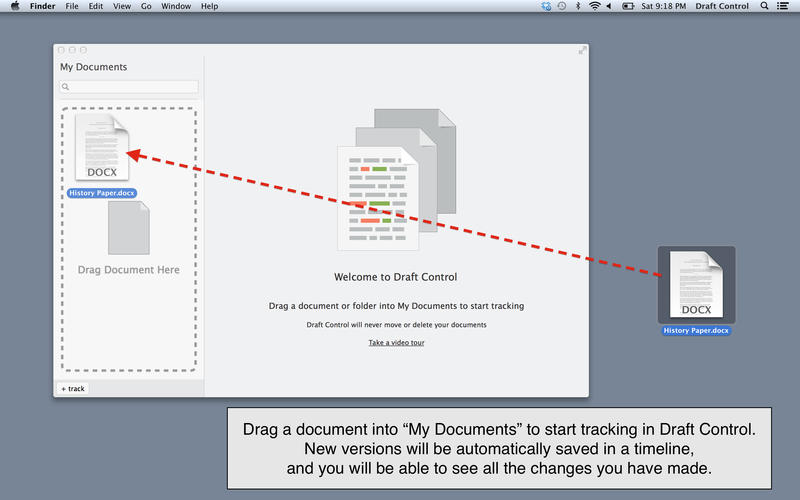Click the Bluetooth status icon

[577, 6]
